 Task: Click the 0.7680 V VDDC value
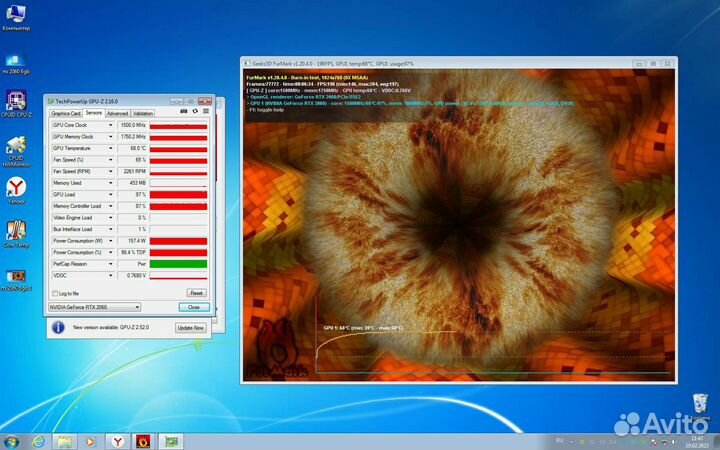click(132, 276)
